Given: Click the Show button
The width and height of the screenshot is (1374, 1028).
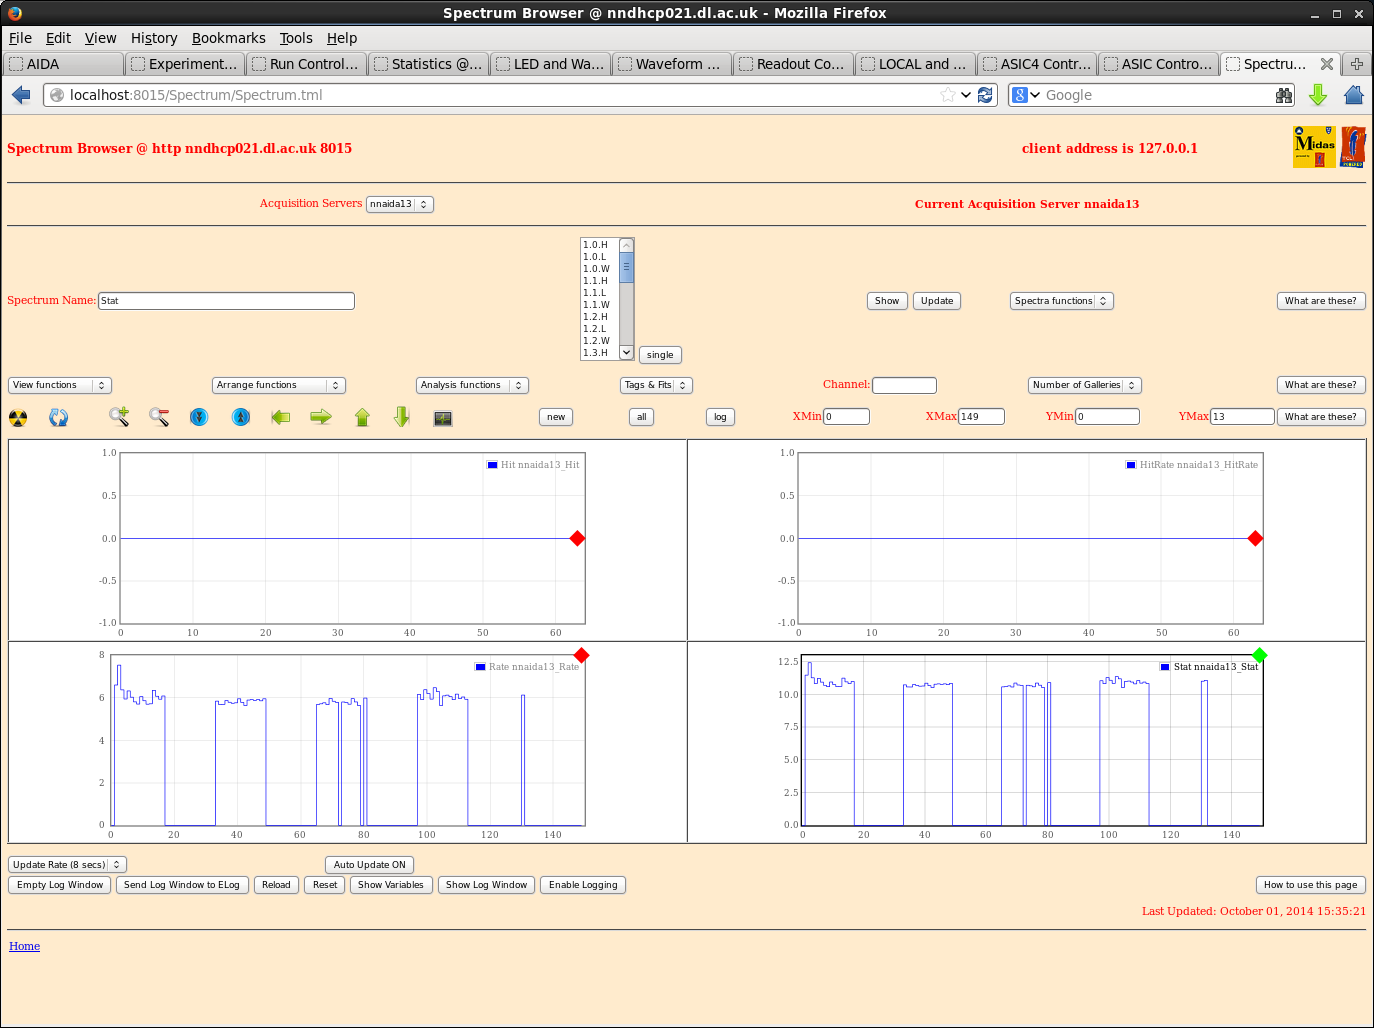Looking at the screenshot, I should 887,301.
